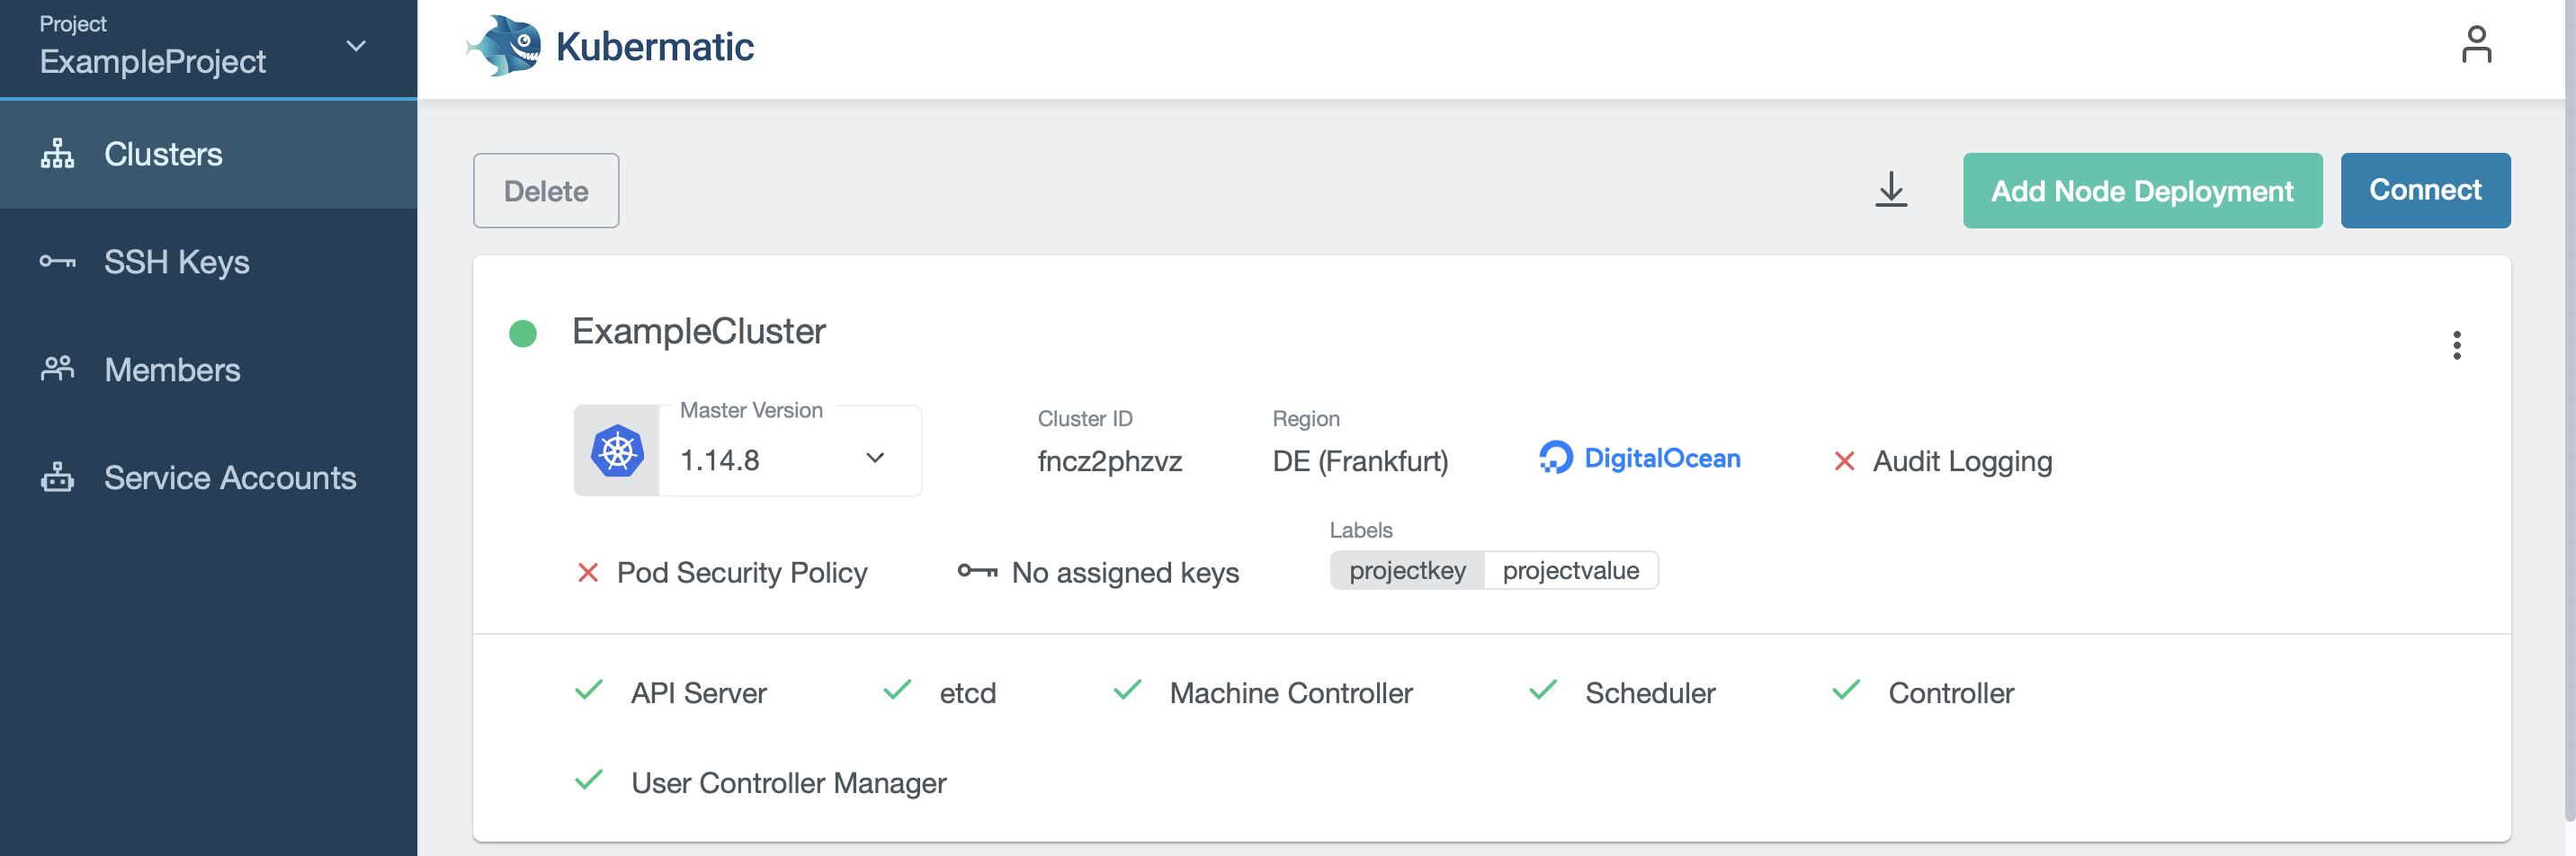2576x856 pixels.
Task: Click the User Controller Manager green checkmark
Action: [589, 780]
